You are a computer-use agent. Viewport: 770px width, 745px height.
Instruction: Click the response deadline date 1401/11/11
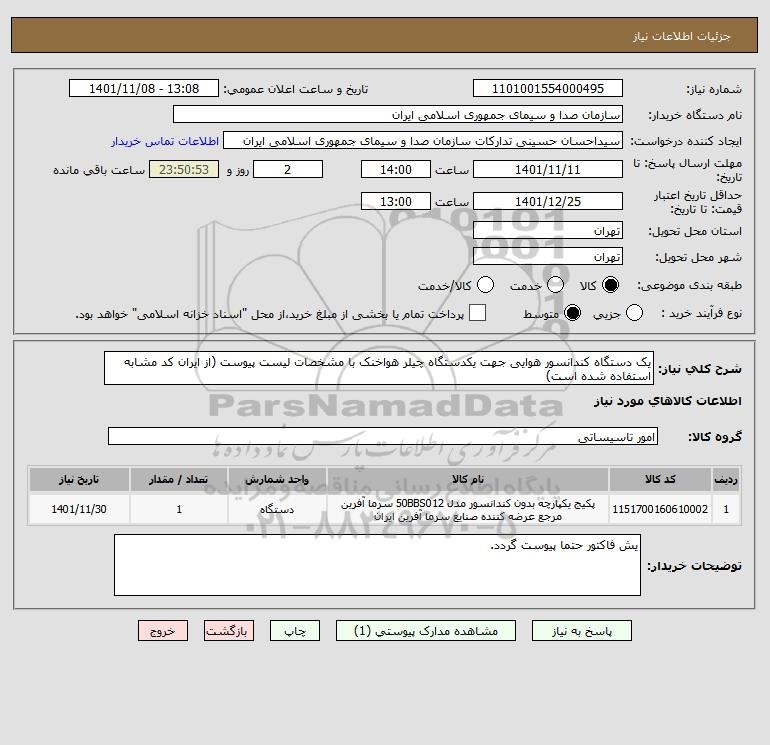click(x=548, y=169)
